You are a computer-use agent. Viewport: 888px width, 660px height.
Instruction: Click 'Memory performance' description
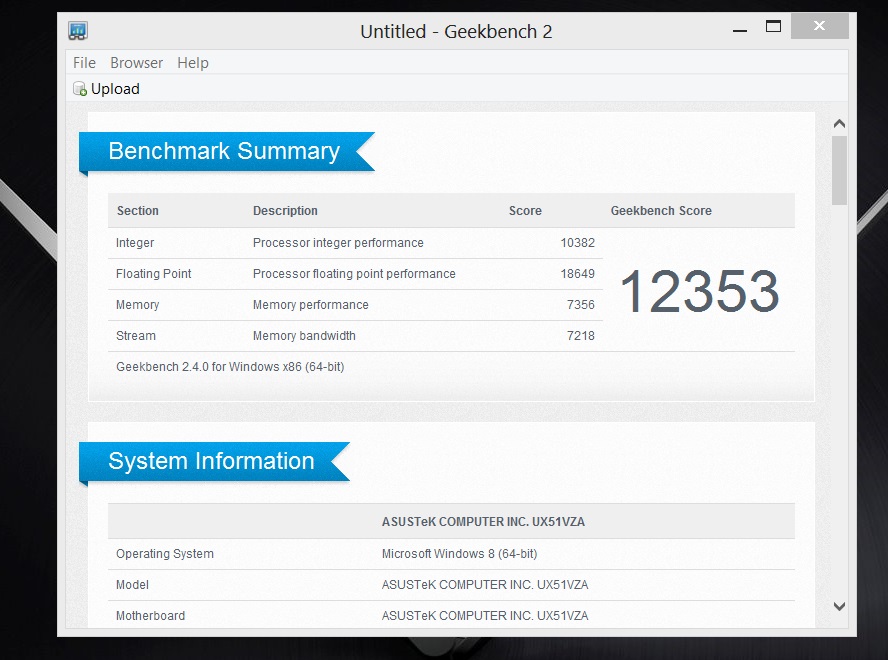click(x=310, y=305)
